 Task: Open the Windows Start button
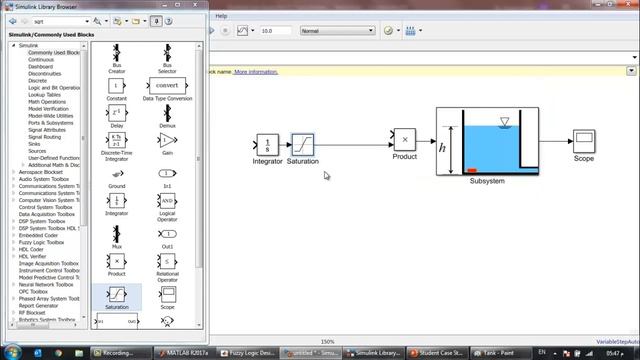click(13, 353)
